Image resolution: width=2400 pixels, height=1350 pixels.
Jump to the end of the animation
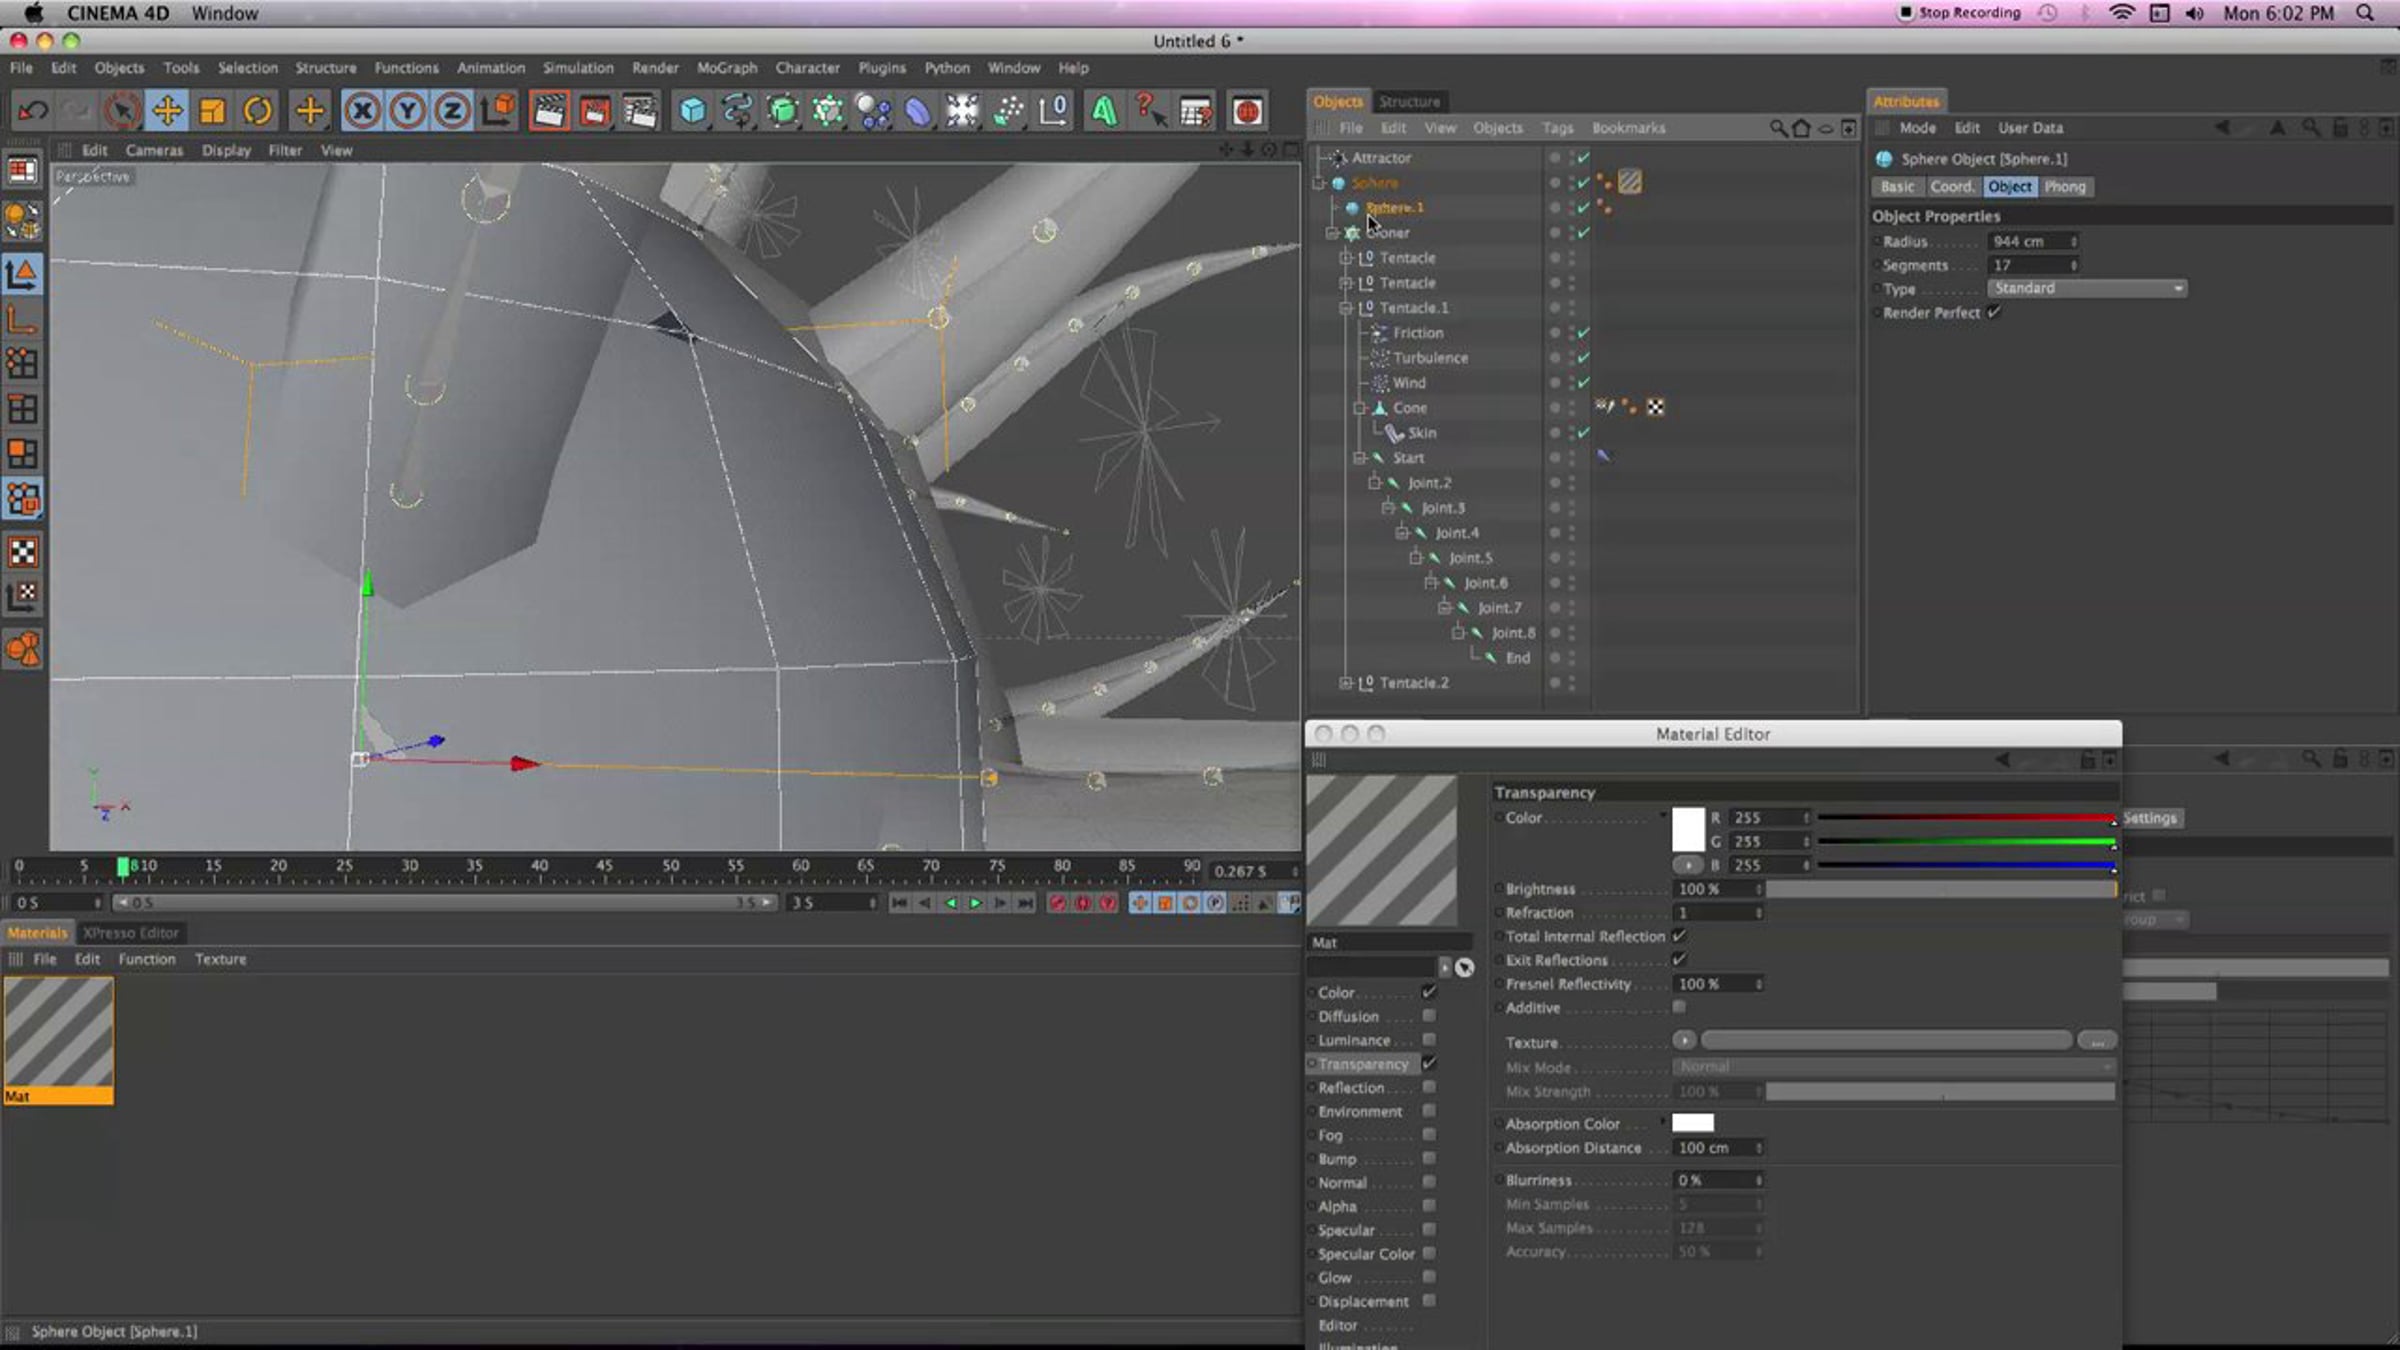(x=1025, y=903)
